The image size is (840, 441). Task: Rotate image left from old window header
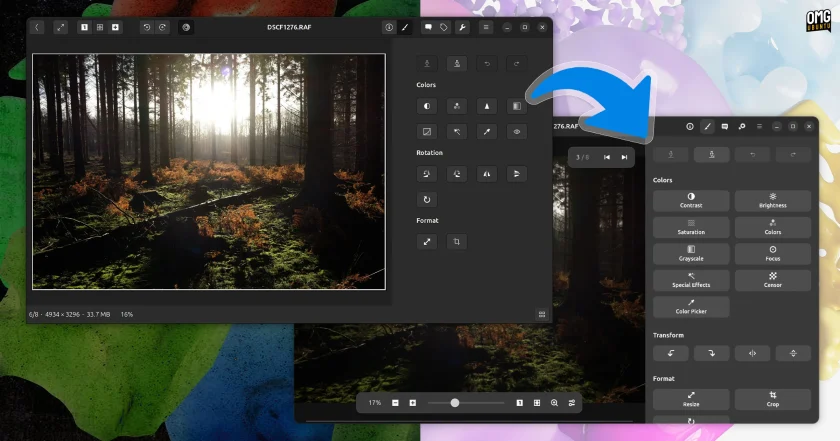[146, 27]
